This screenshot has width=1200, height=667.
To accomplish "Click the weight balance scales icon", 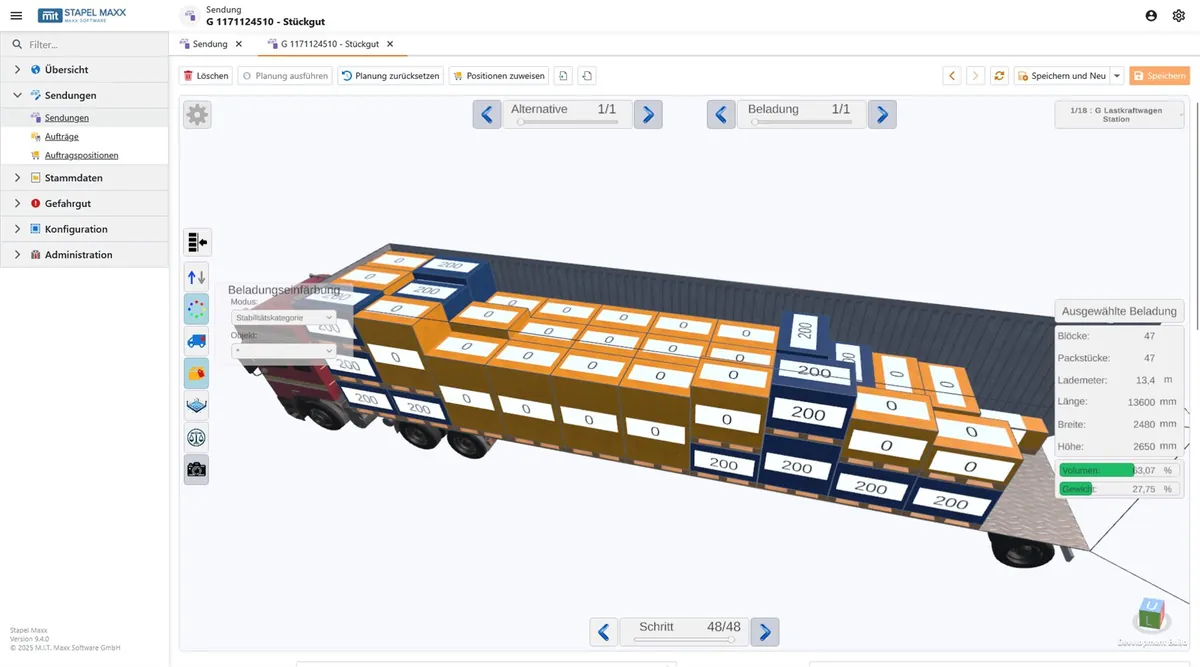I will (x=197, y=437).
